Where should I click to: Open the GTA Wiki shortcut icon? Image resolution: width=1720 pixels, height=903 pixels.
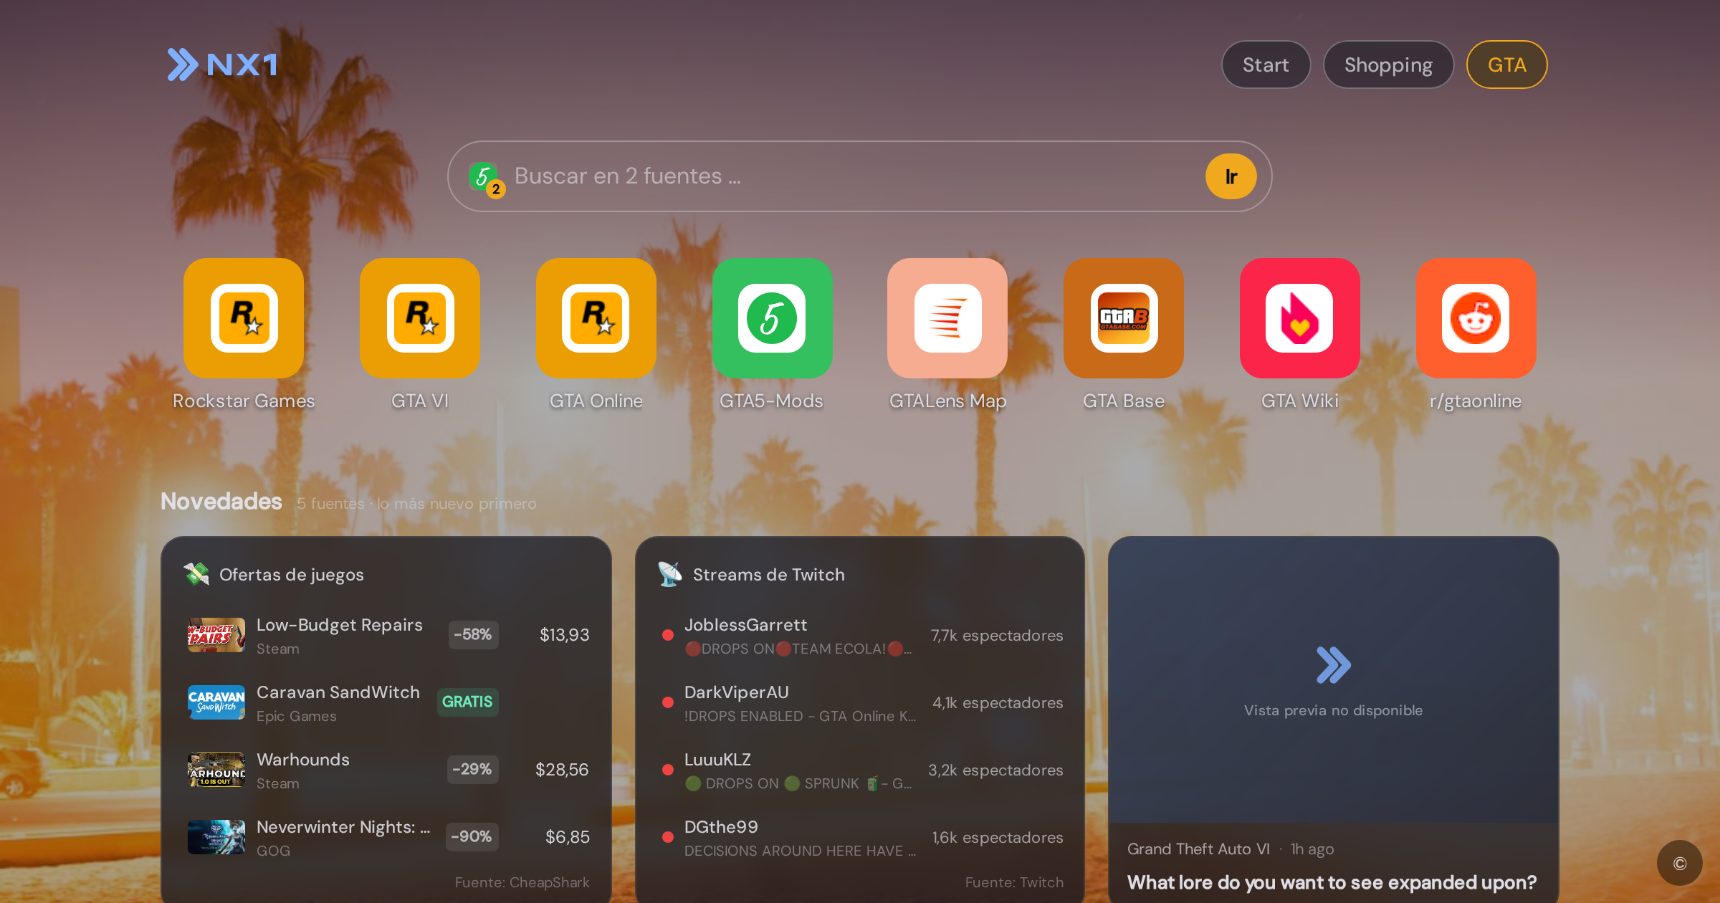point(1300,318)
